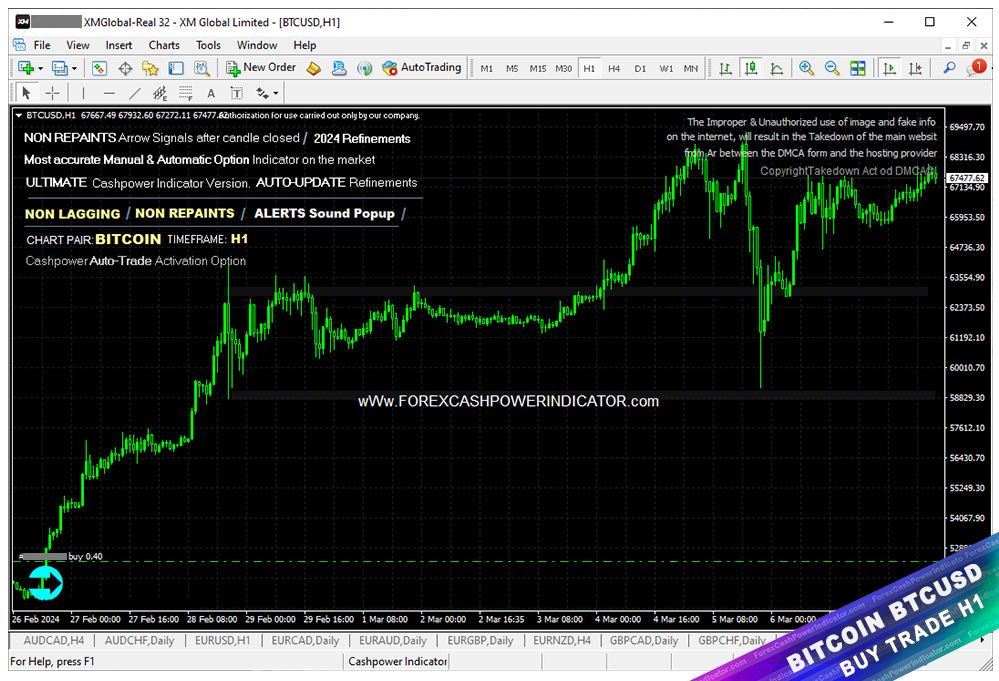Expand the Profiles dropdown arrow
The height and width of the screenshot is (681, 999).
(75, 68)
